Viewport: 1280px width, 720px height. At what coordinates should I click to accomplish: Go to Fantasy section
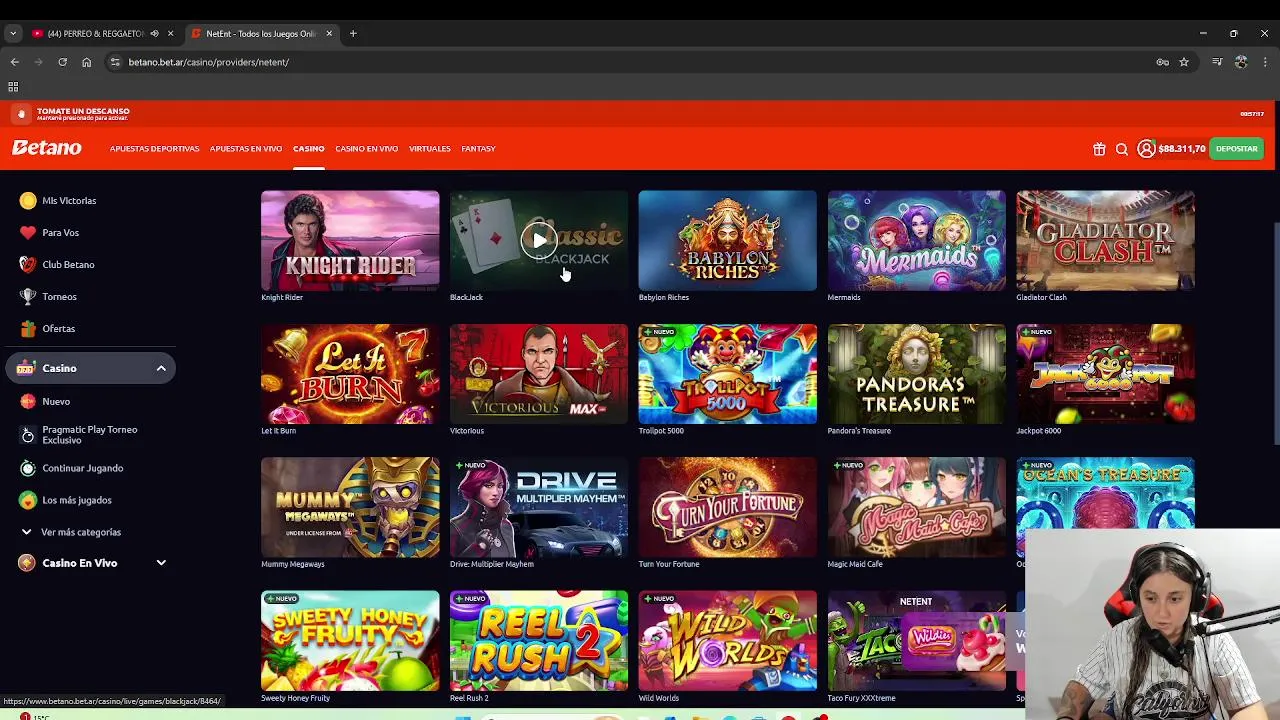click(478, 149)
